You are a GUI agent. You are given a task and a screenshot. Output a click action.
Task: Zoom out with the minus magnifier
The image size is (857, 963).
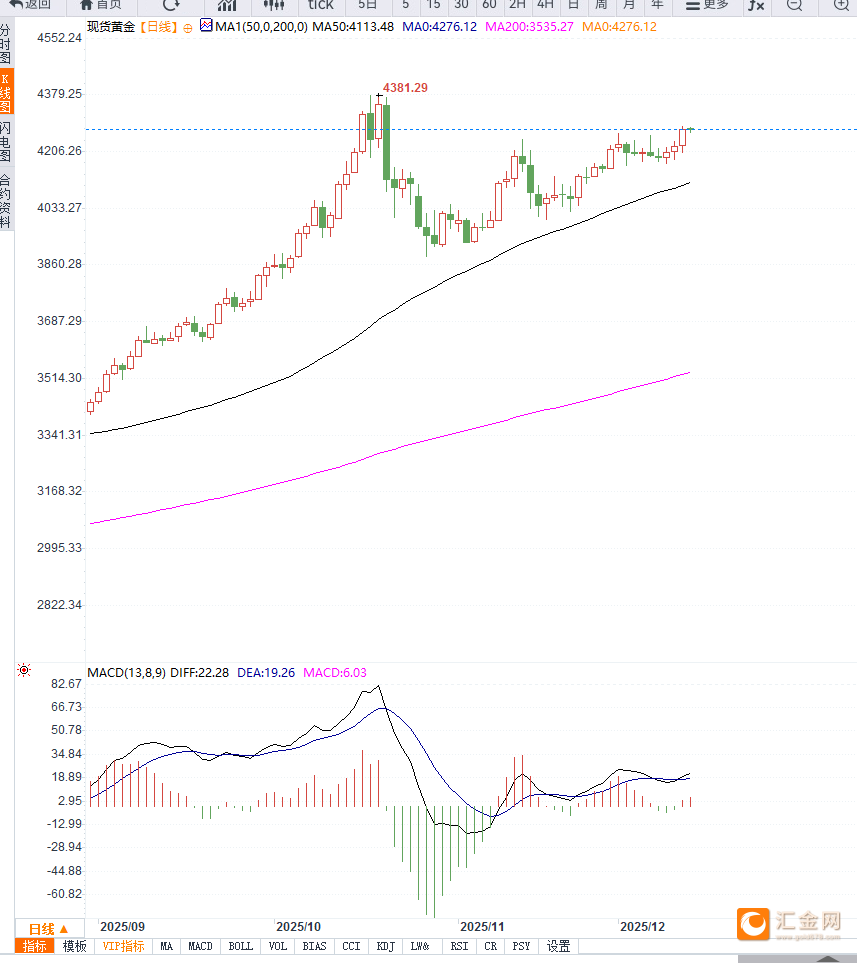tap(794, 5)
